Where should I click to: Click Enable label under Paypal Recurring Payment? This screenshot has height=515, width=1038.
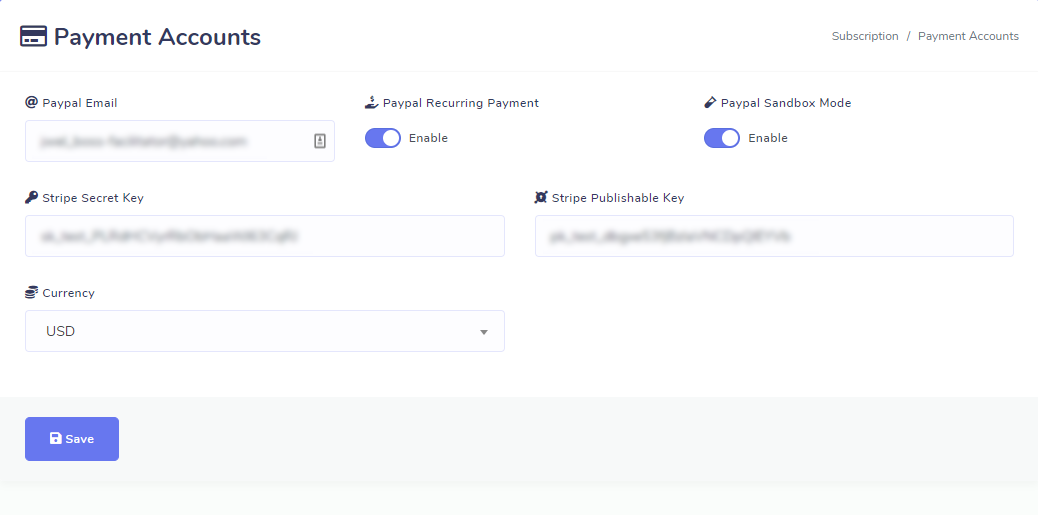point(428,138)
